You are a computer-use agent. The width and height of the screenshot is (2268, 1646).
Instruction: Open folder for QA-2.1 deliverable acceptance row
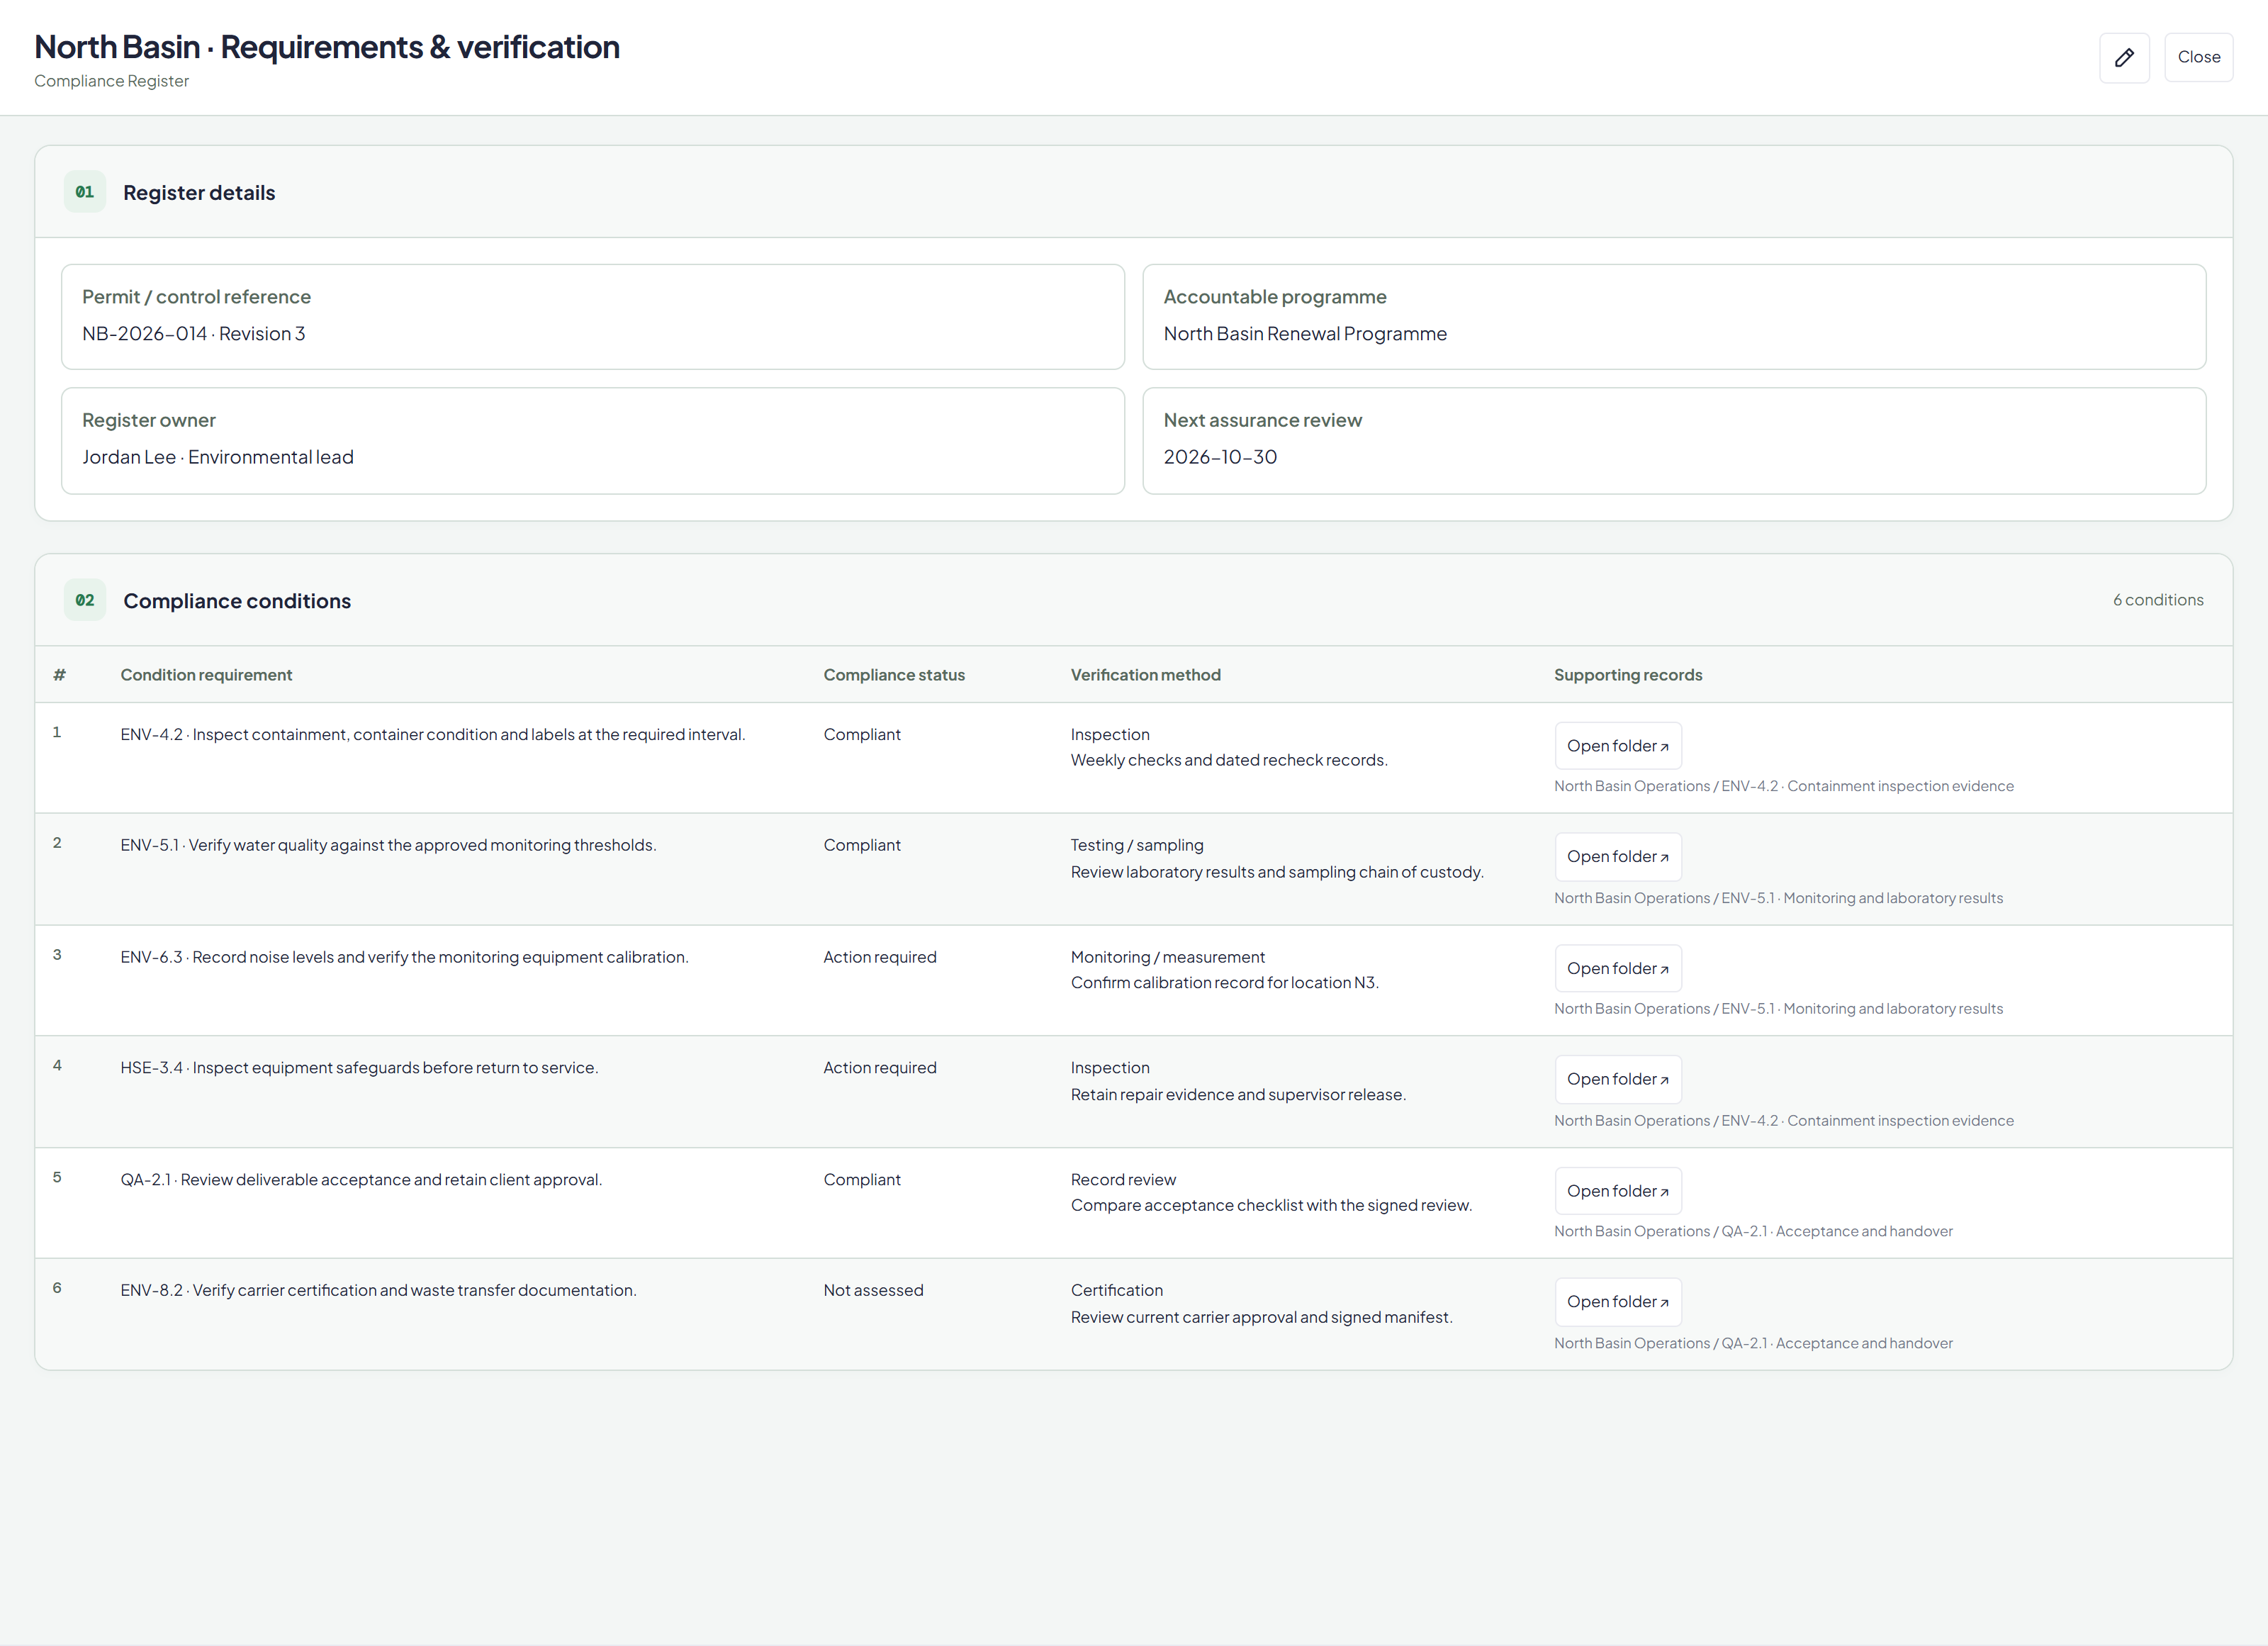(x=1617, y=1191)
